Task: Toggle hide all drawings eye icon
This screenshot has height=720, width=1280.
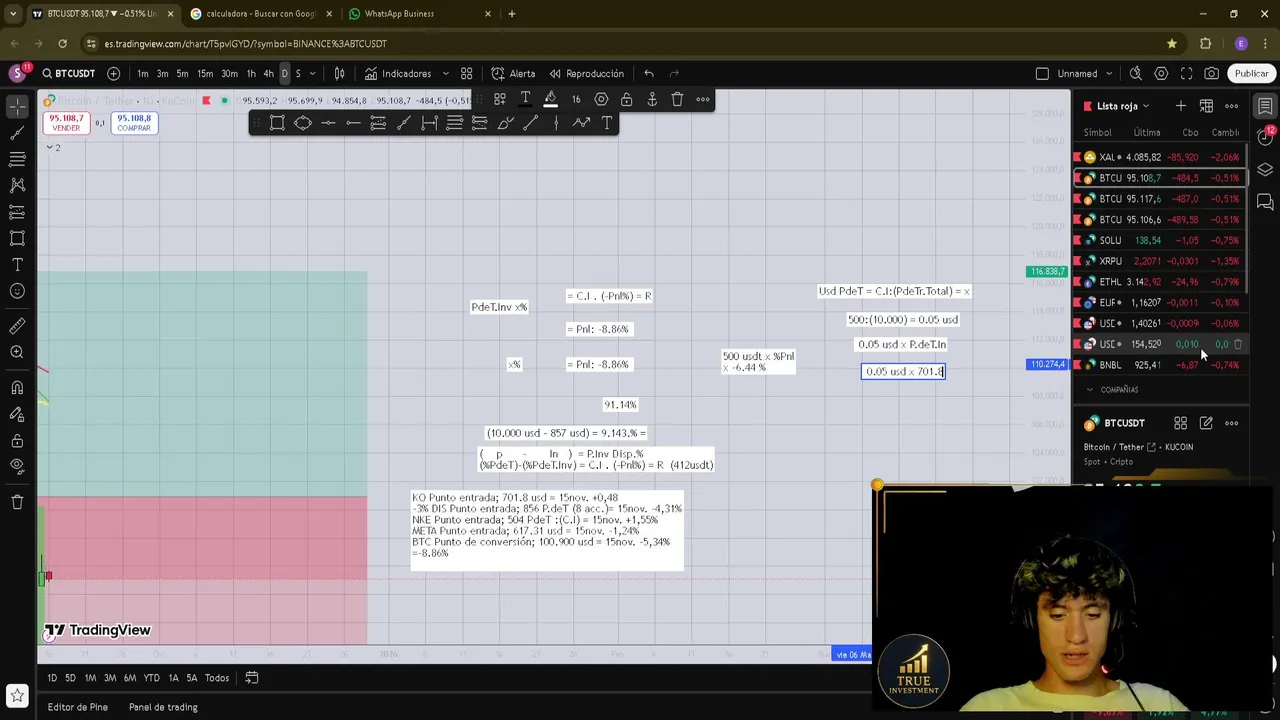Action: (x=17, y=466)
